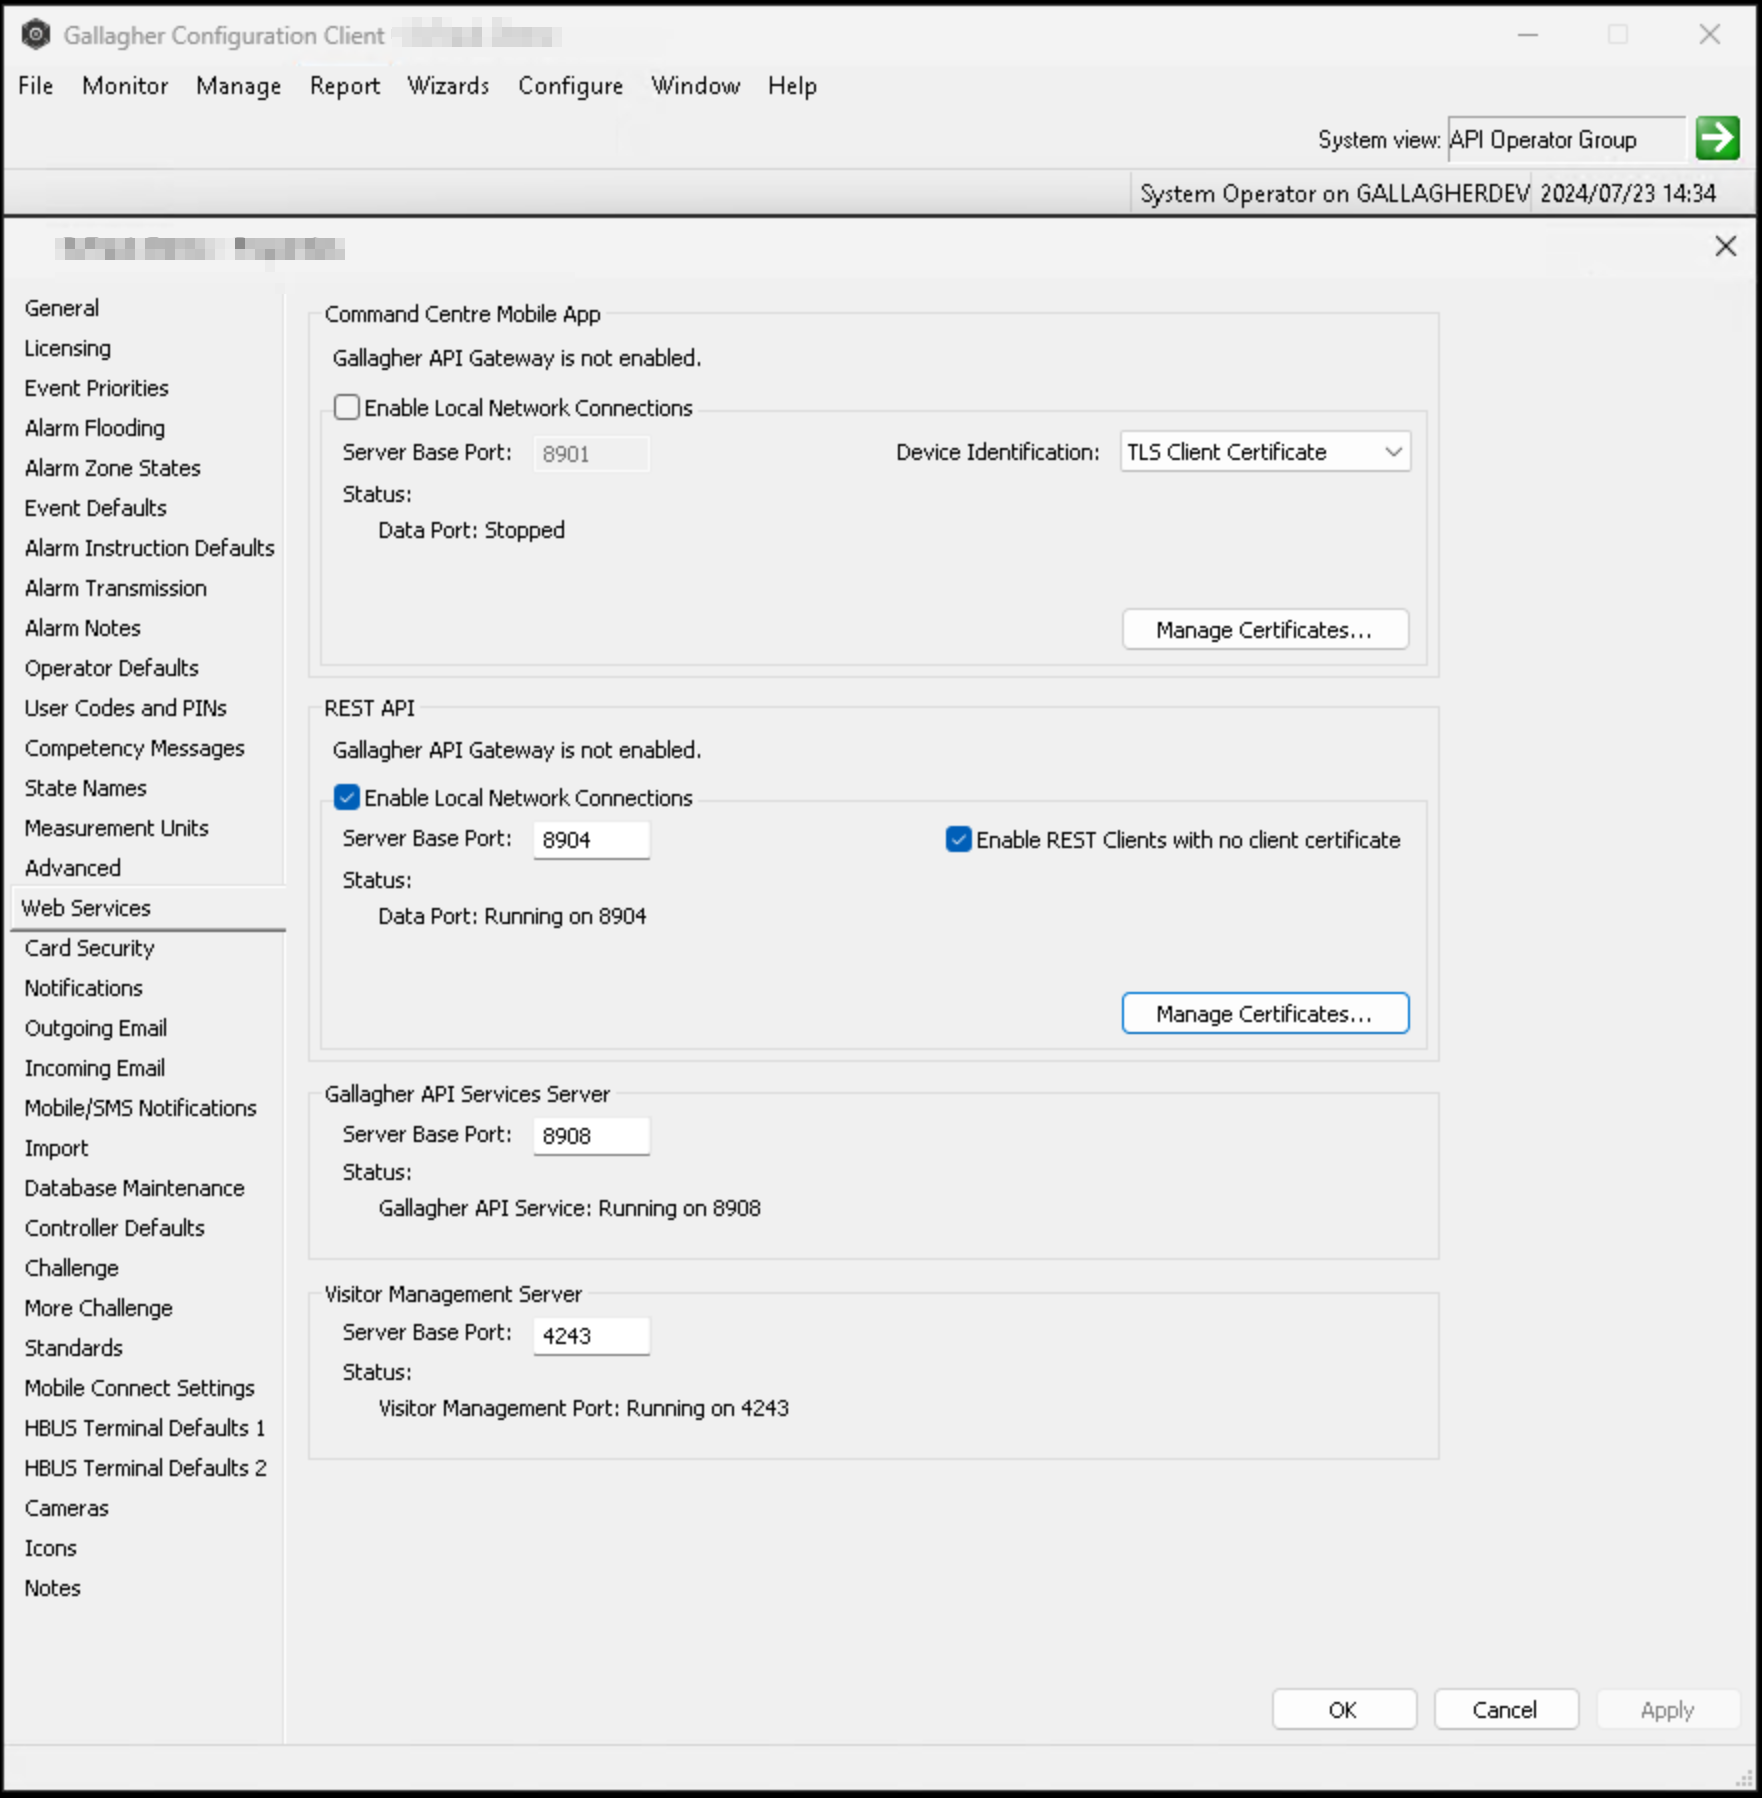Select User Codes and PINs page

[126, 708]
